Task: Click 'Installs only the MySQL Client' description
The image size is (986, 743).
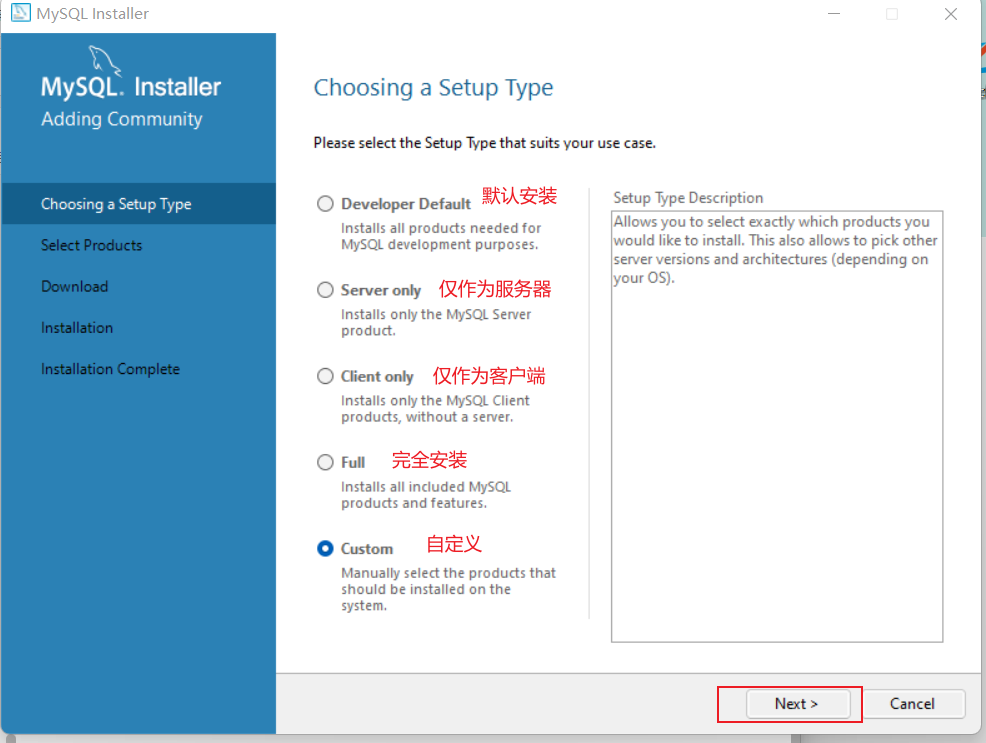Action: pyautogui.click(x=435, y=400)
